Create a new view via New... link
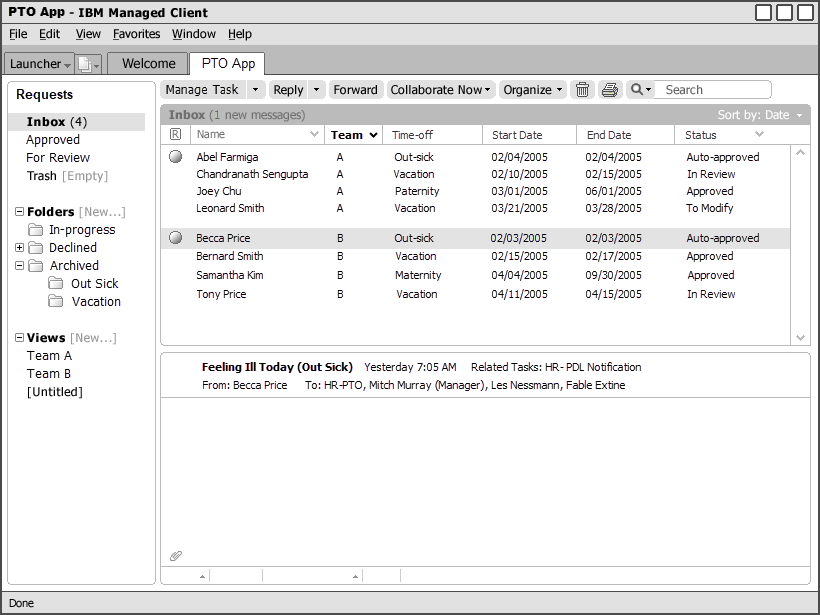The image size is (820, 615). (x=93, y=338)
